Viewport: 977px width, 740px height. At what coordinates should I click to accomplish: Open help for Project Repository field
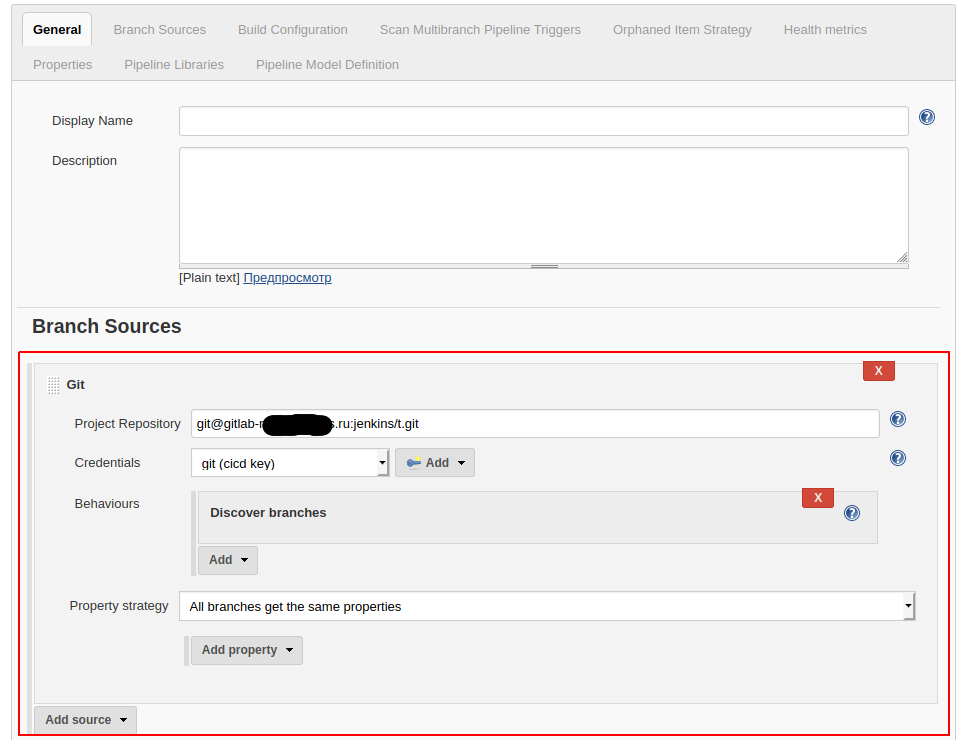coord(897,419)
